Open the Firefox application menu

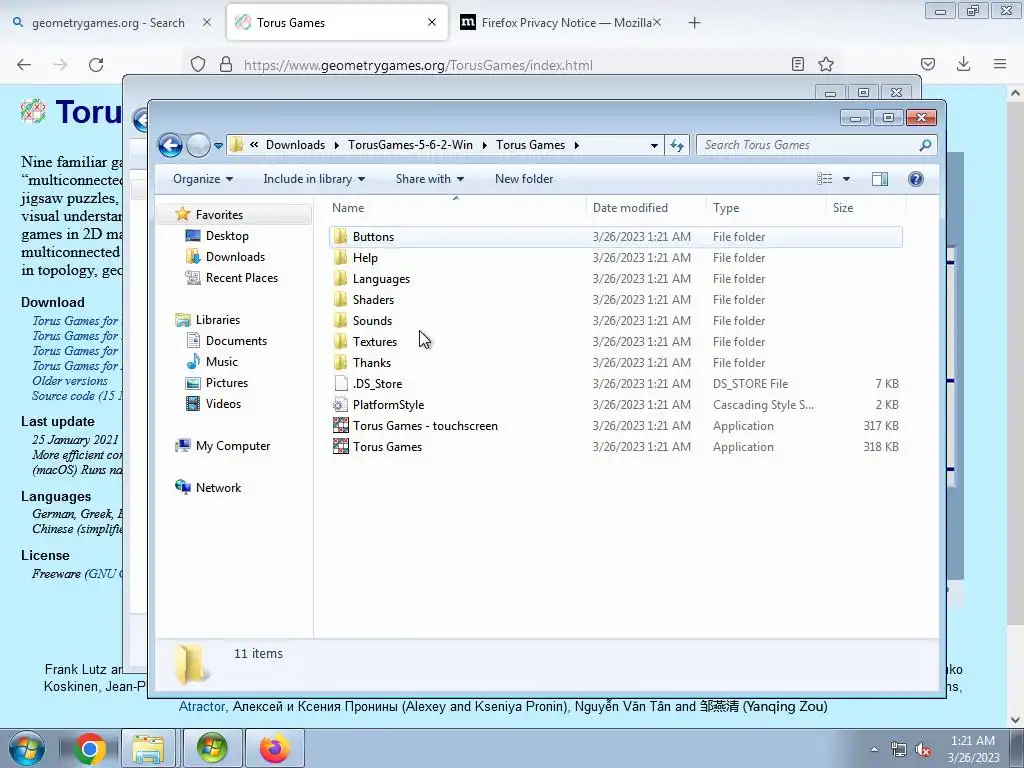click(x=1000, y=64)
